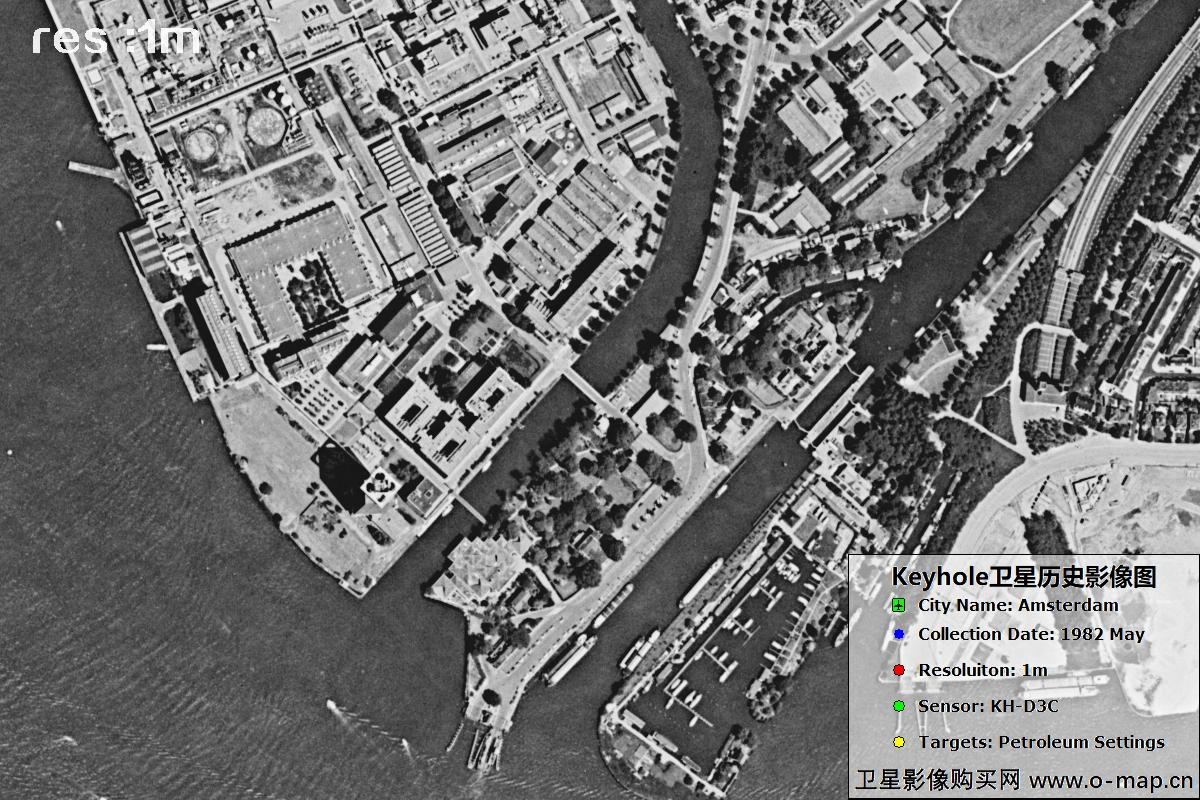The image size is (1200, 800).
Task: Click the Keyhole卫星历史影像图 legend title
Action: tap(1023, 577)
